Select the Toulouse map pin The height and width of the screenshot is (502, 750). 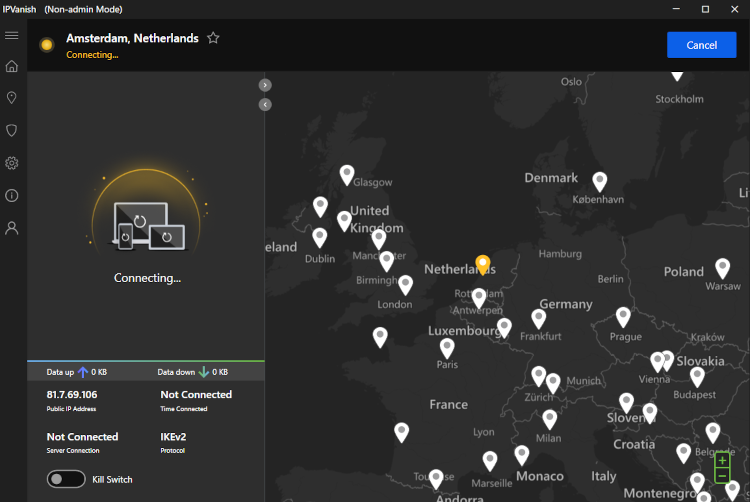pos(436,479)
